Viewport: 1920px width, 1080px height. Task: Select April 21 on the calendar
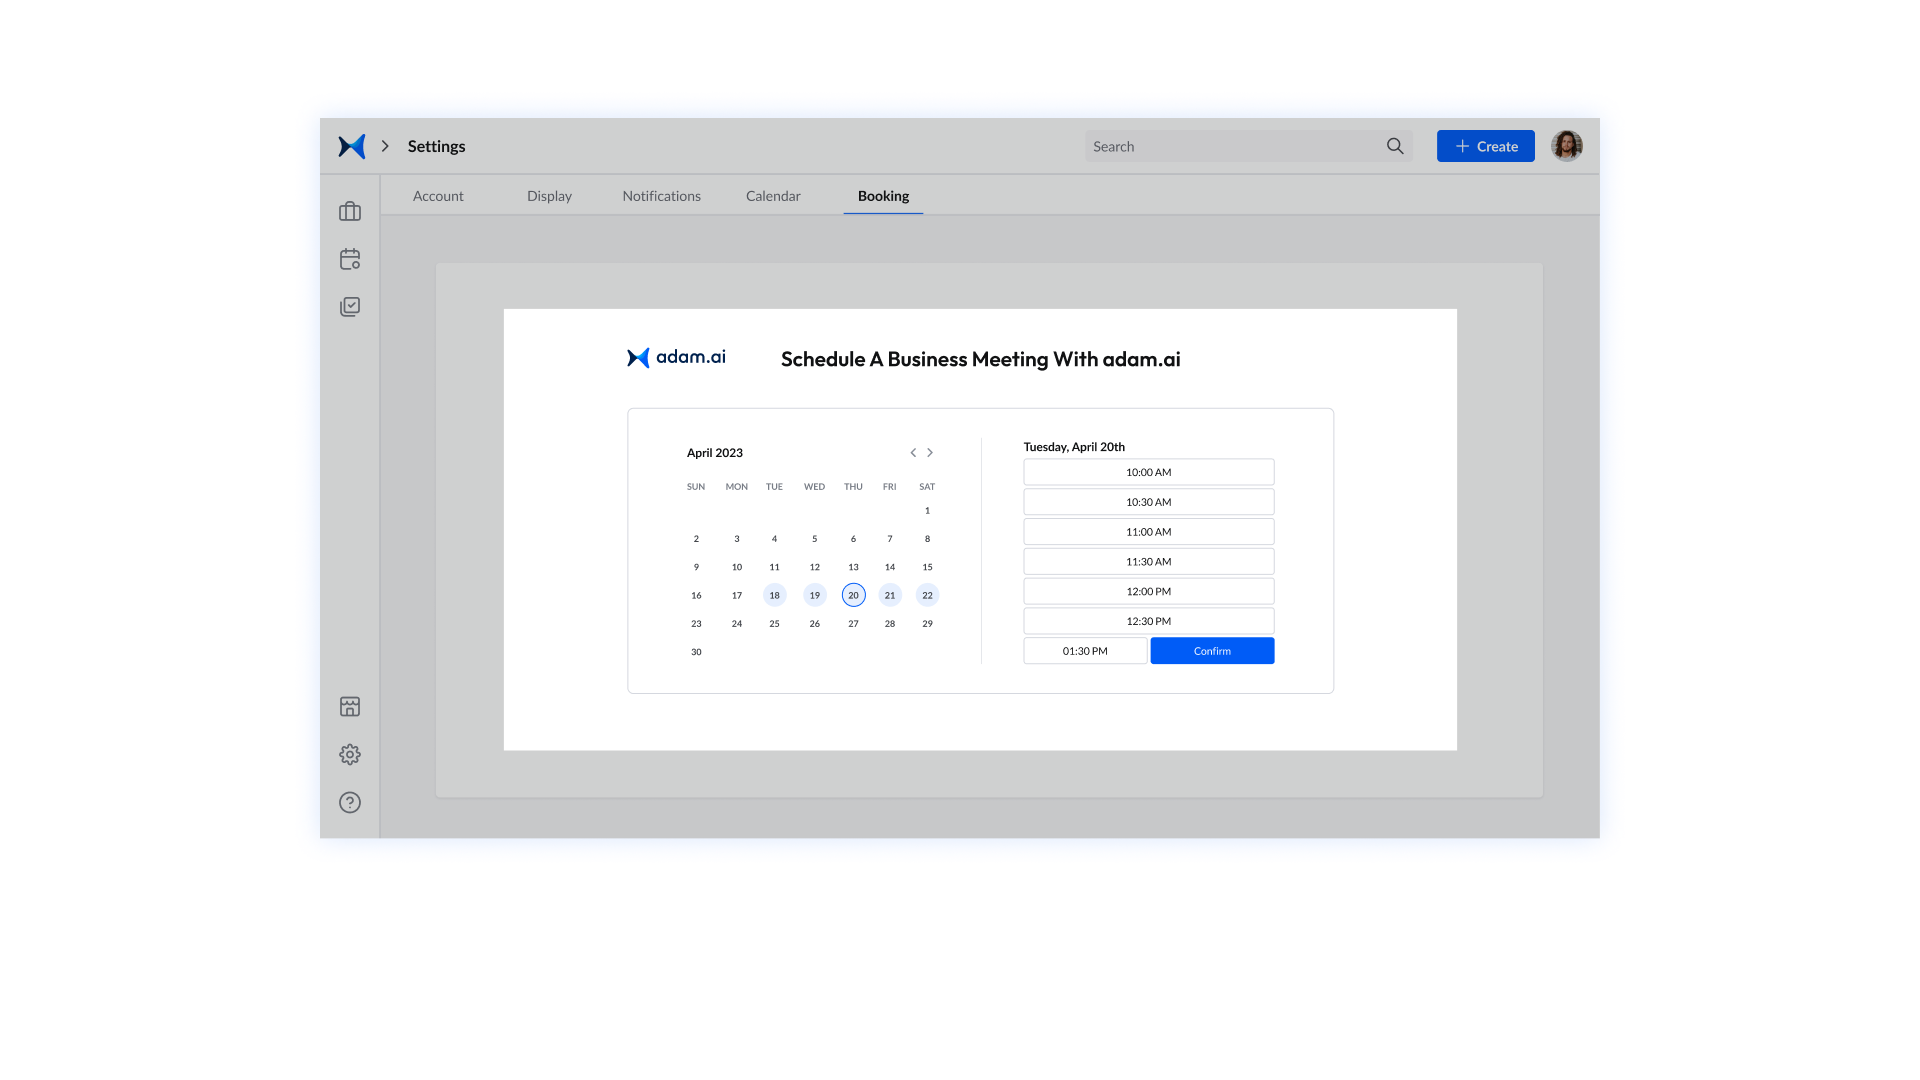(x=890, y=595)
